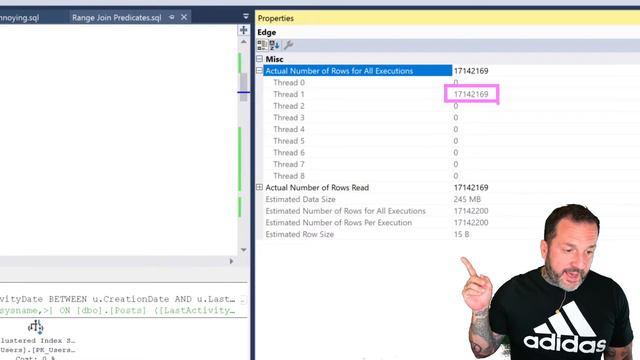This screenshot has height=360, width=640.
Task: Select Estimated Number of Rows Per Execution
Action: (x=339, y=223)
